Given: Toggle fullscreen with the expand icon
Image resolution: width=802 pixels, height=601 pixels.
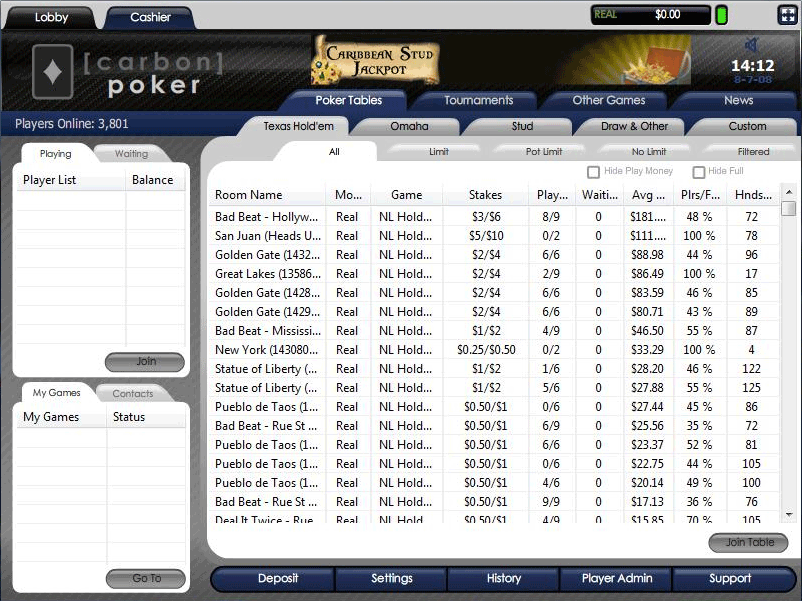Looking at the screenshot, I should click(x=787, y=15).
